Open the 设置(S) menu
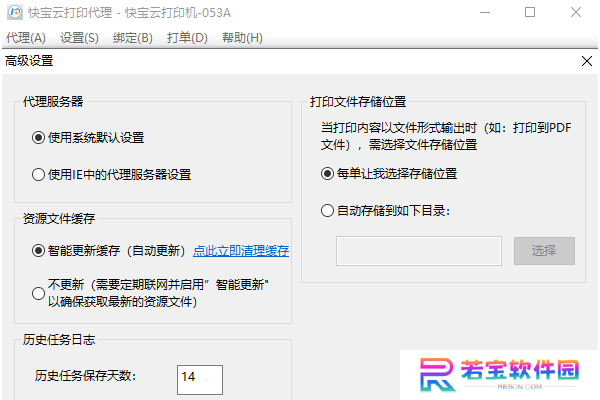Screen dimensions: 600x400 (x=79, y=38)
